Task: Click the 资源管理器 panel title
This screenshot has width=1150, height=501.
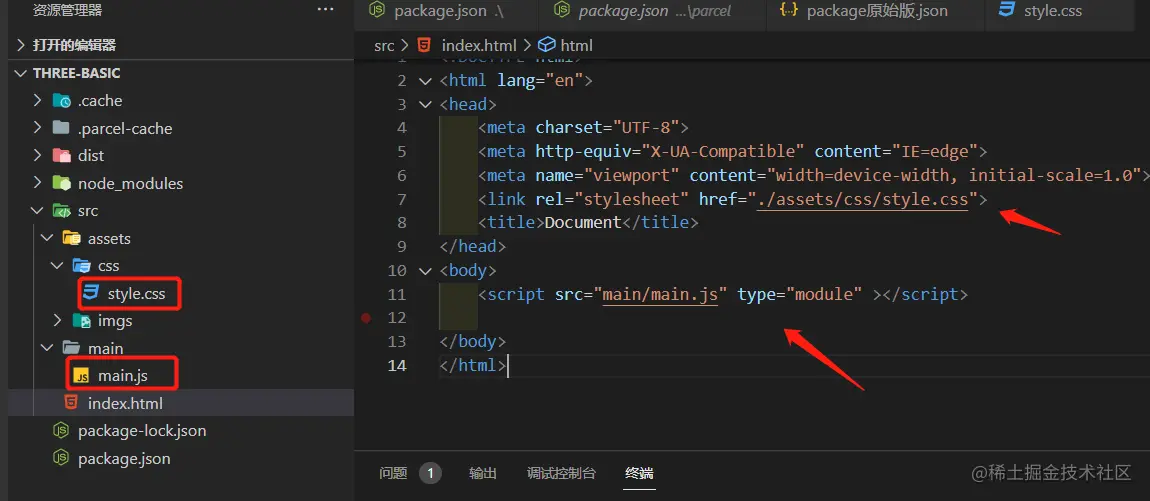Action: tap(67, 10)
